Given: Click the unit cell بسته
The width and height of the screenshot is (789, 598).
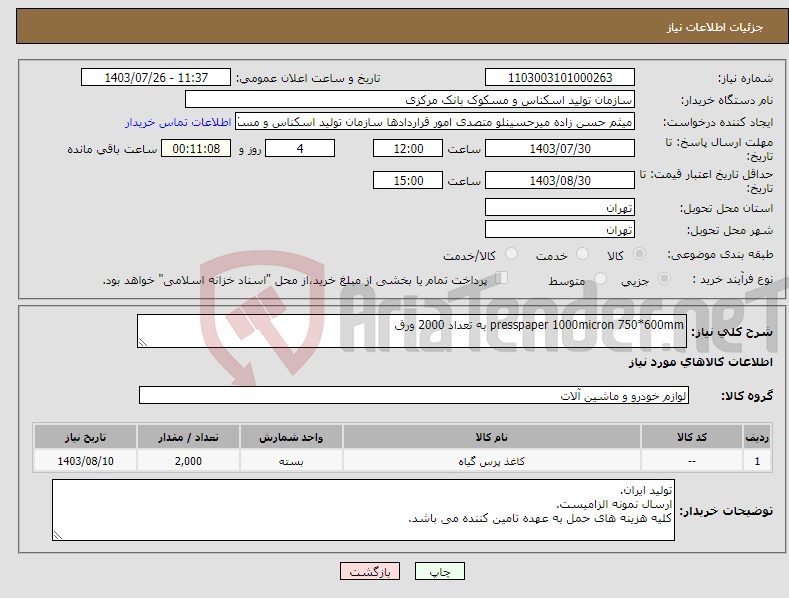Looking at the screenshot, I should pyautogui.click(x=291, y=461).
